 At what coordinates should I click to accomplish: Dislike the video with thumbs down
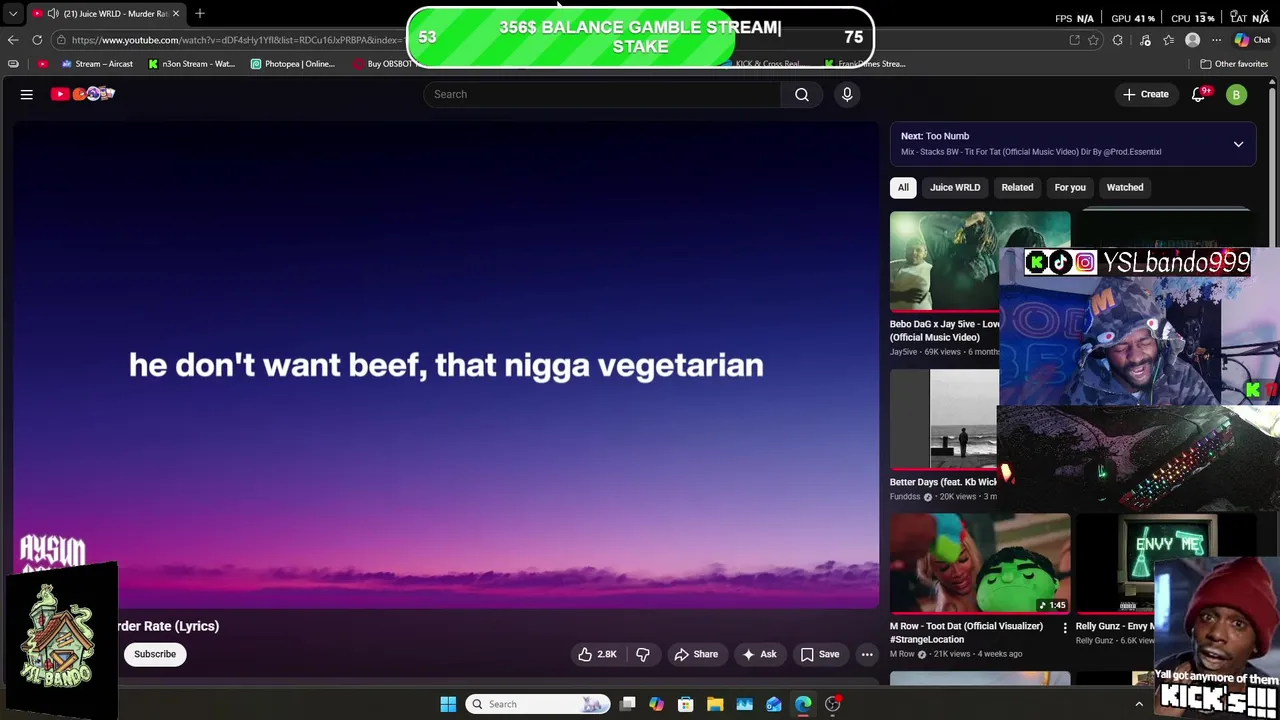point(643,654)
